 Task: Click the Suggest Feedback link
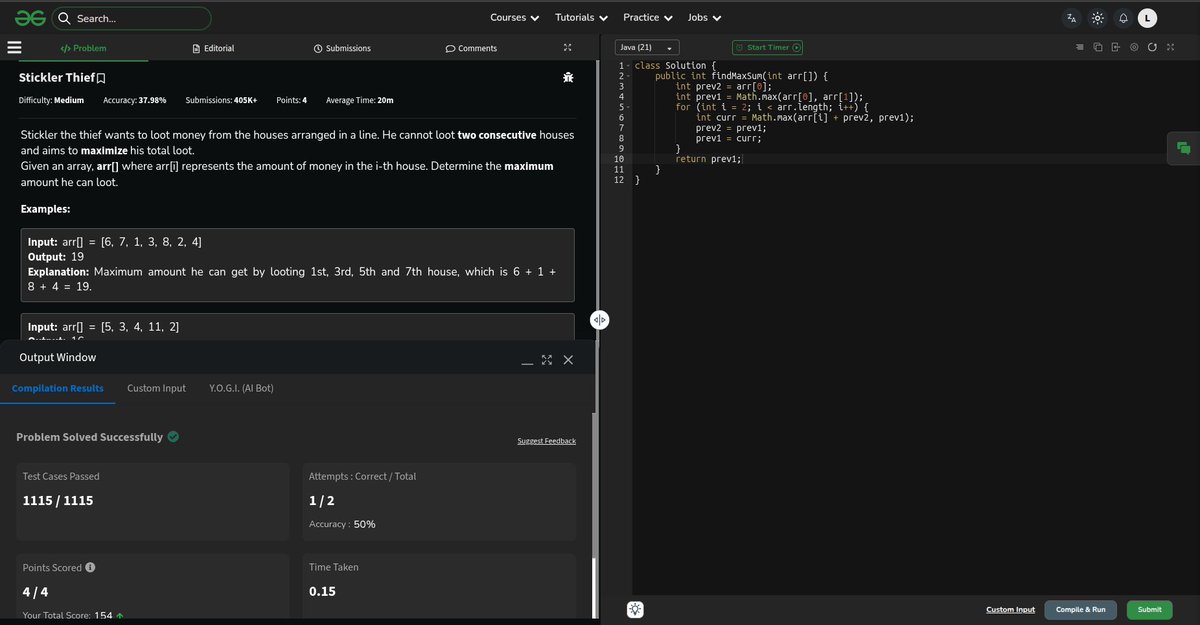point(546,441)
